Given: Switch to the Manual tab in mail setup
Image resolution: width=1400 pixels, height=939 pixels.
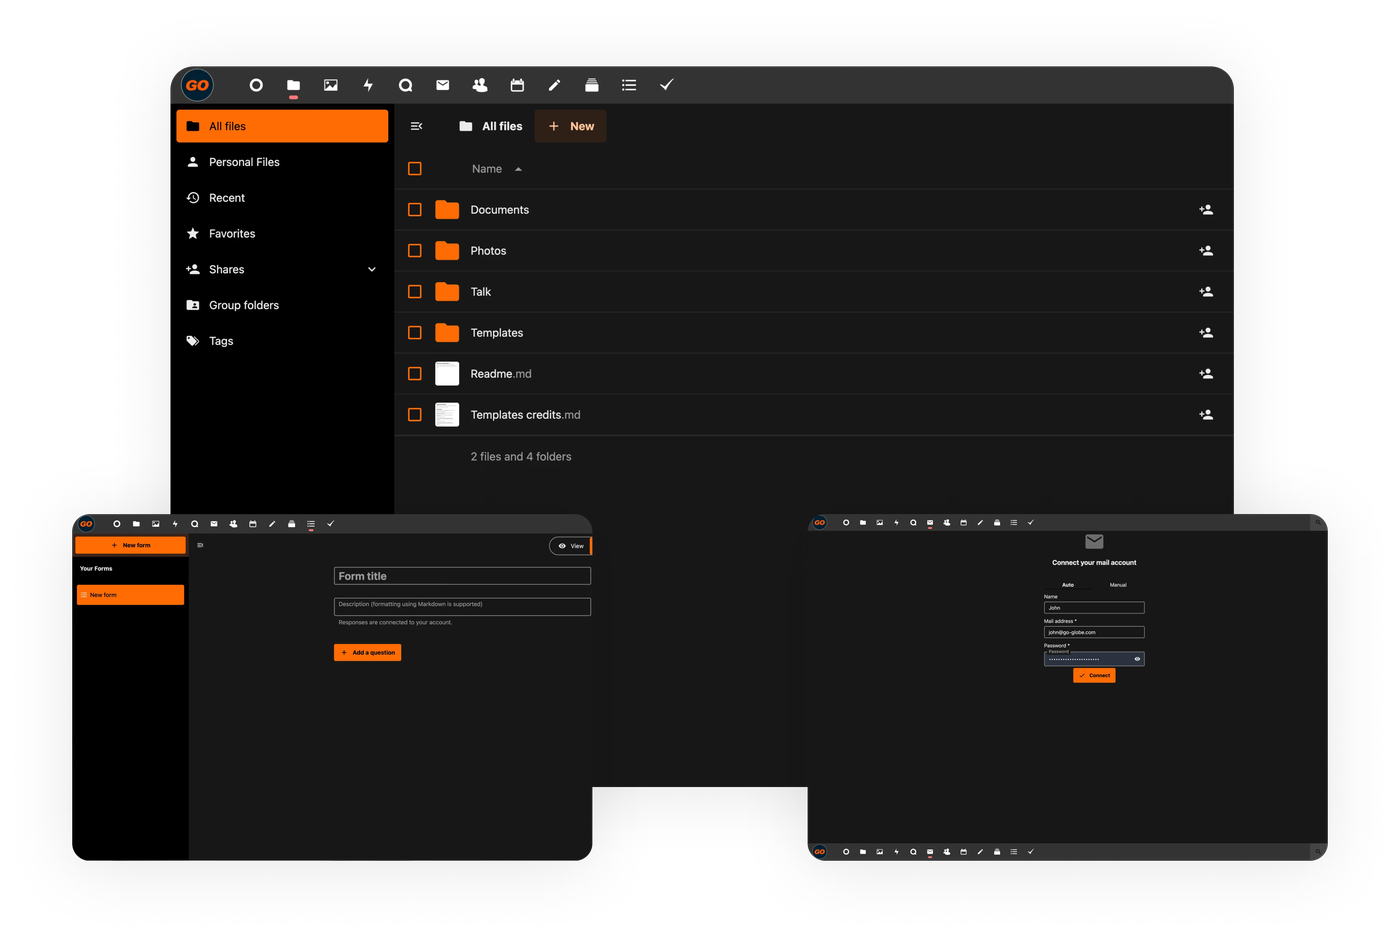Looking at the screenshot, I should click(x=1118, y=585).
